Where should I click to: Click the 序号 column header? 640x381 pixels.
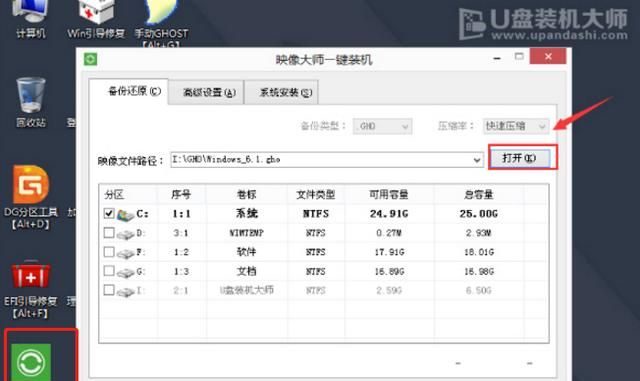tap(181, 194)
